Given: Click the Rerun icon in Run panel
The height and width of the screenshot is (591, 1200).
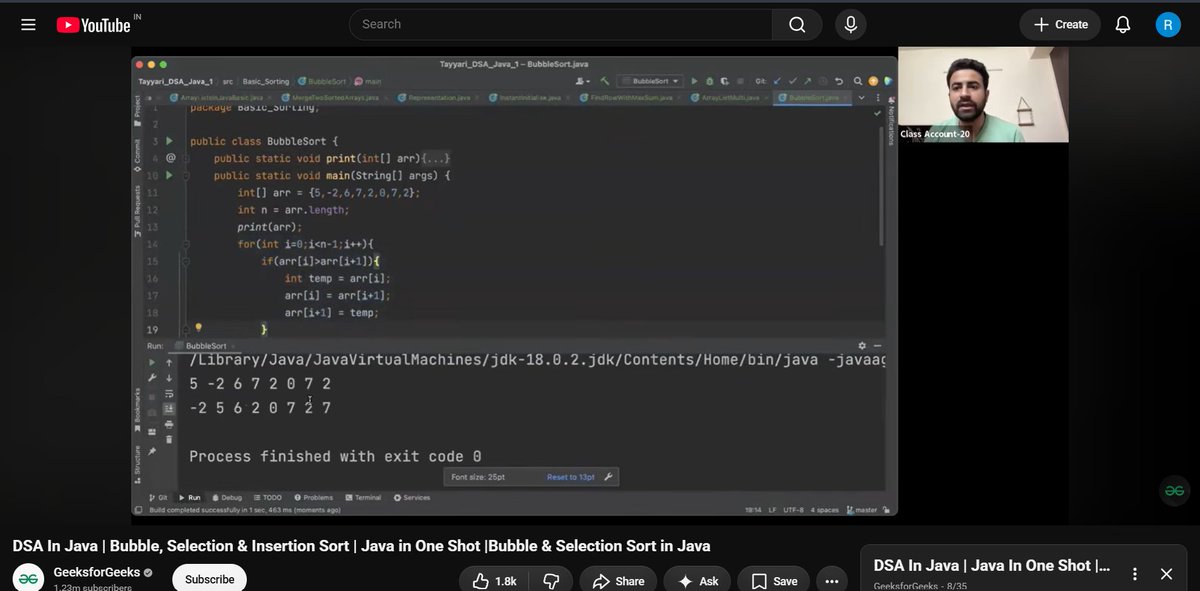Looking at the screenshot, I should (152, 362).
